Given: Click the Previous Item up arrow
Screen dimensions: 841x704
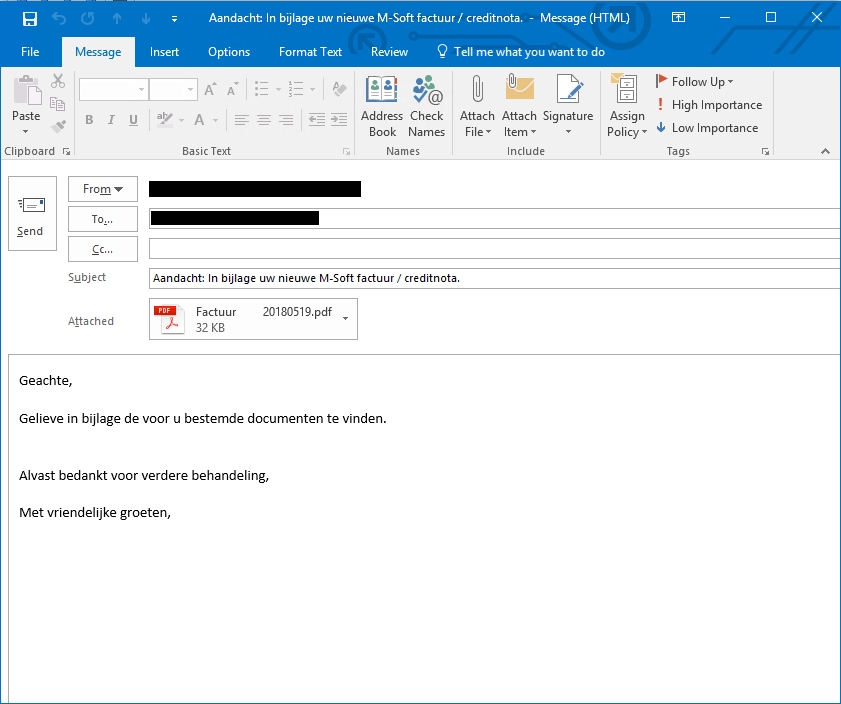Looking at the screenshot, I should point(117,19).
